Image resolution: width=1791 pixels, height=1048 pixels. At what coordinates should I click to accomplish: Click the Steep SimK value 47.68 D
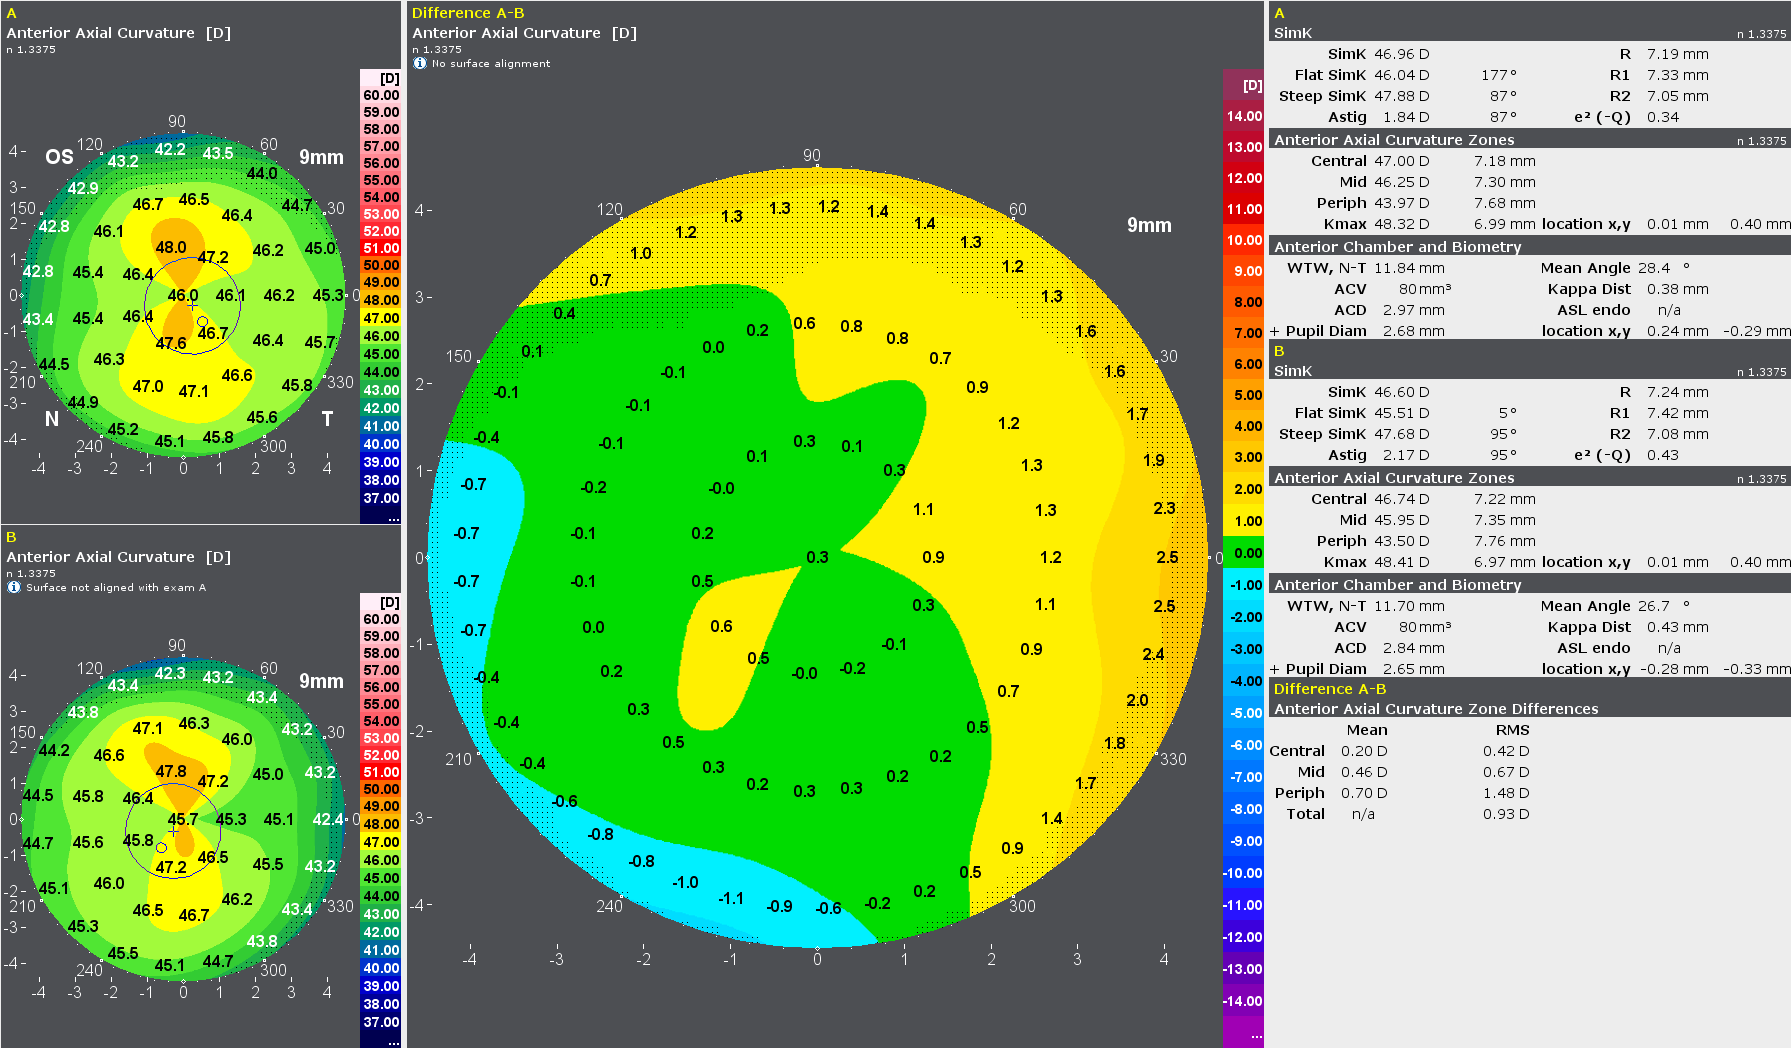click(x=1401, y=434)
